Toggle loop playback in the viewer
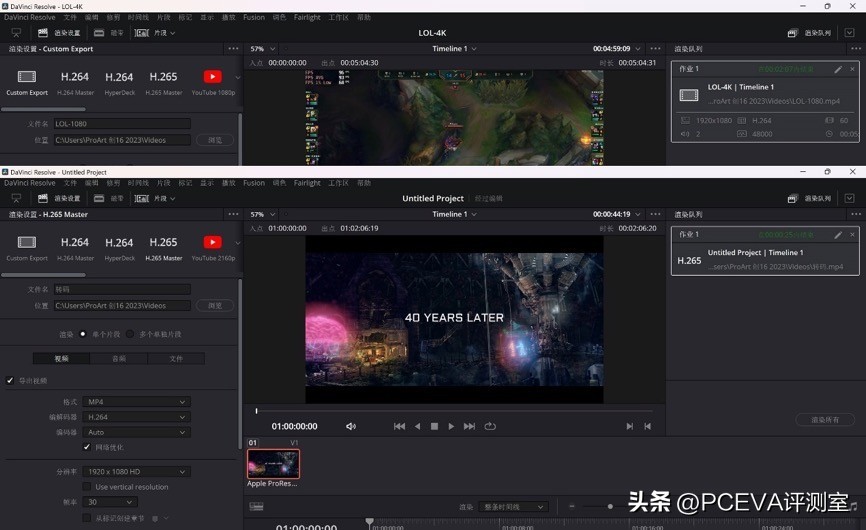This screenshot has height=530, width=866. (490, 426)
